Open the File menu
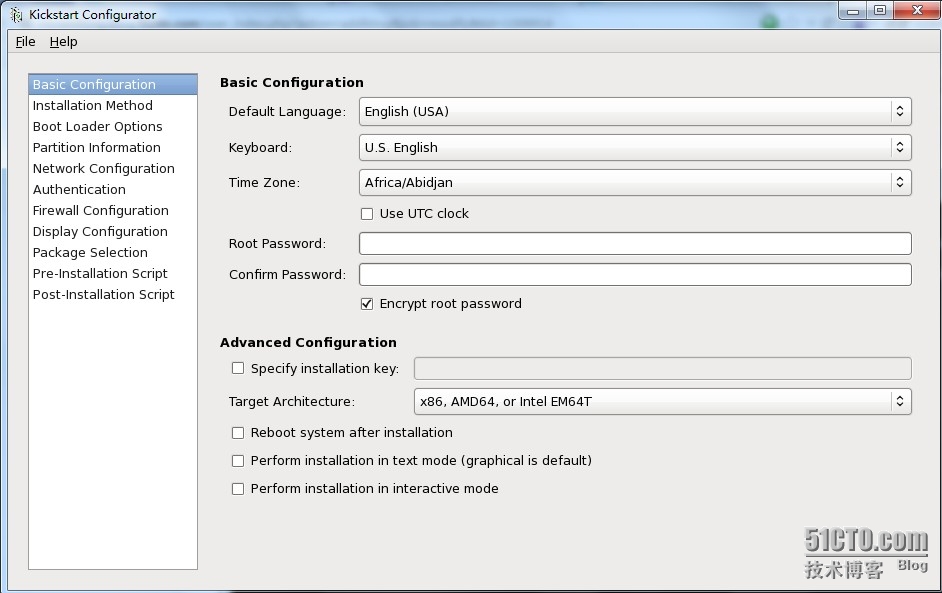 25,41
